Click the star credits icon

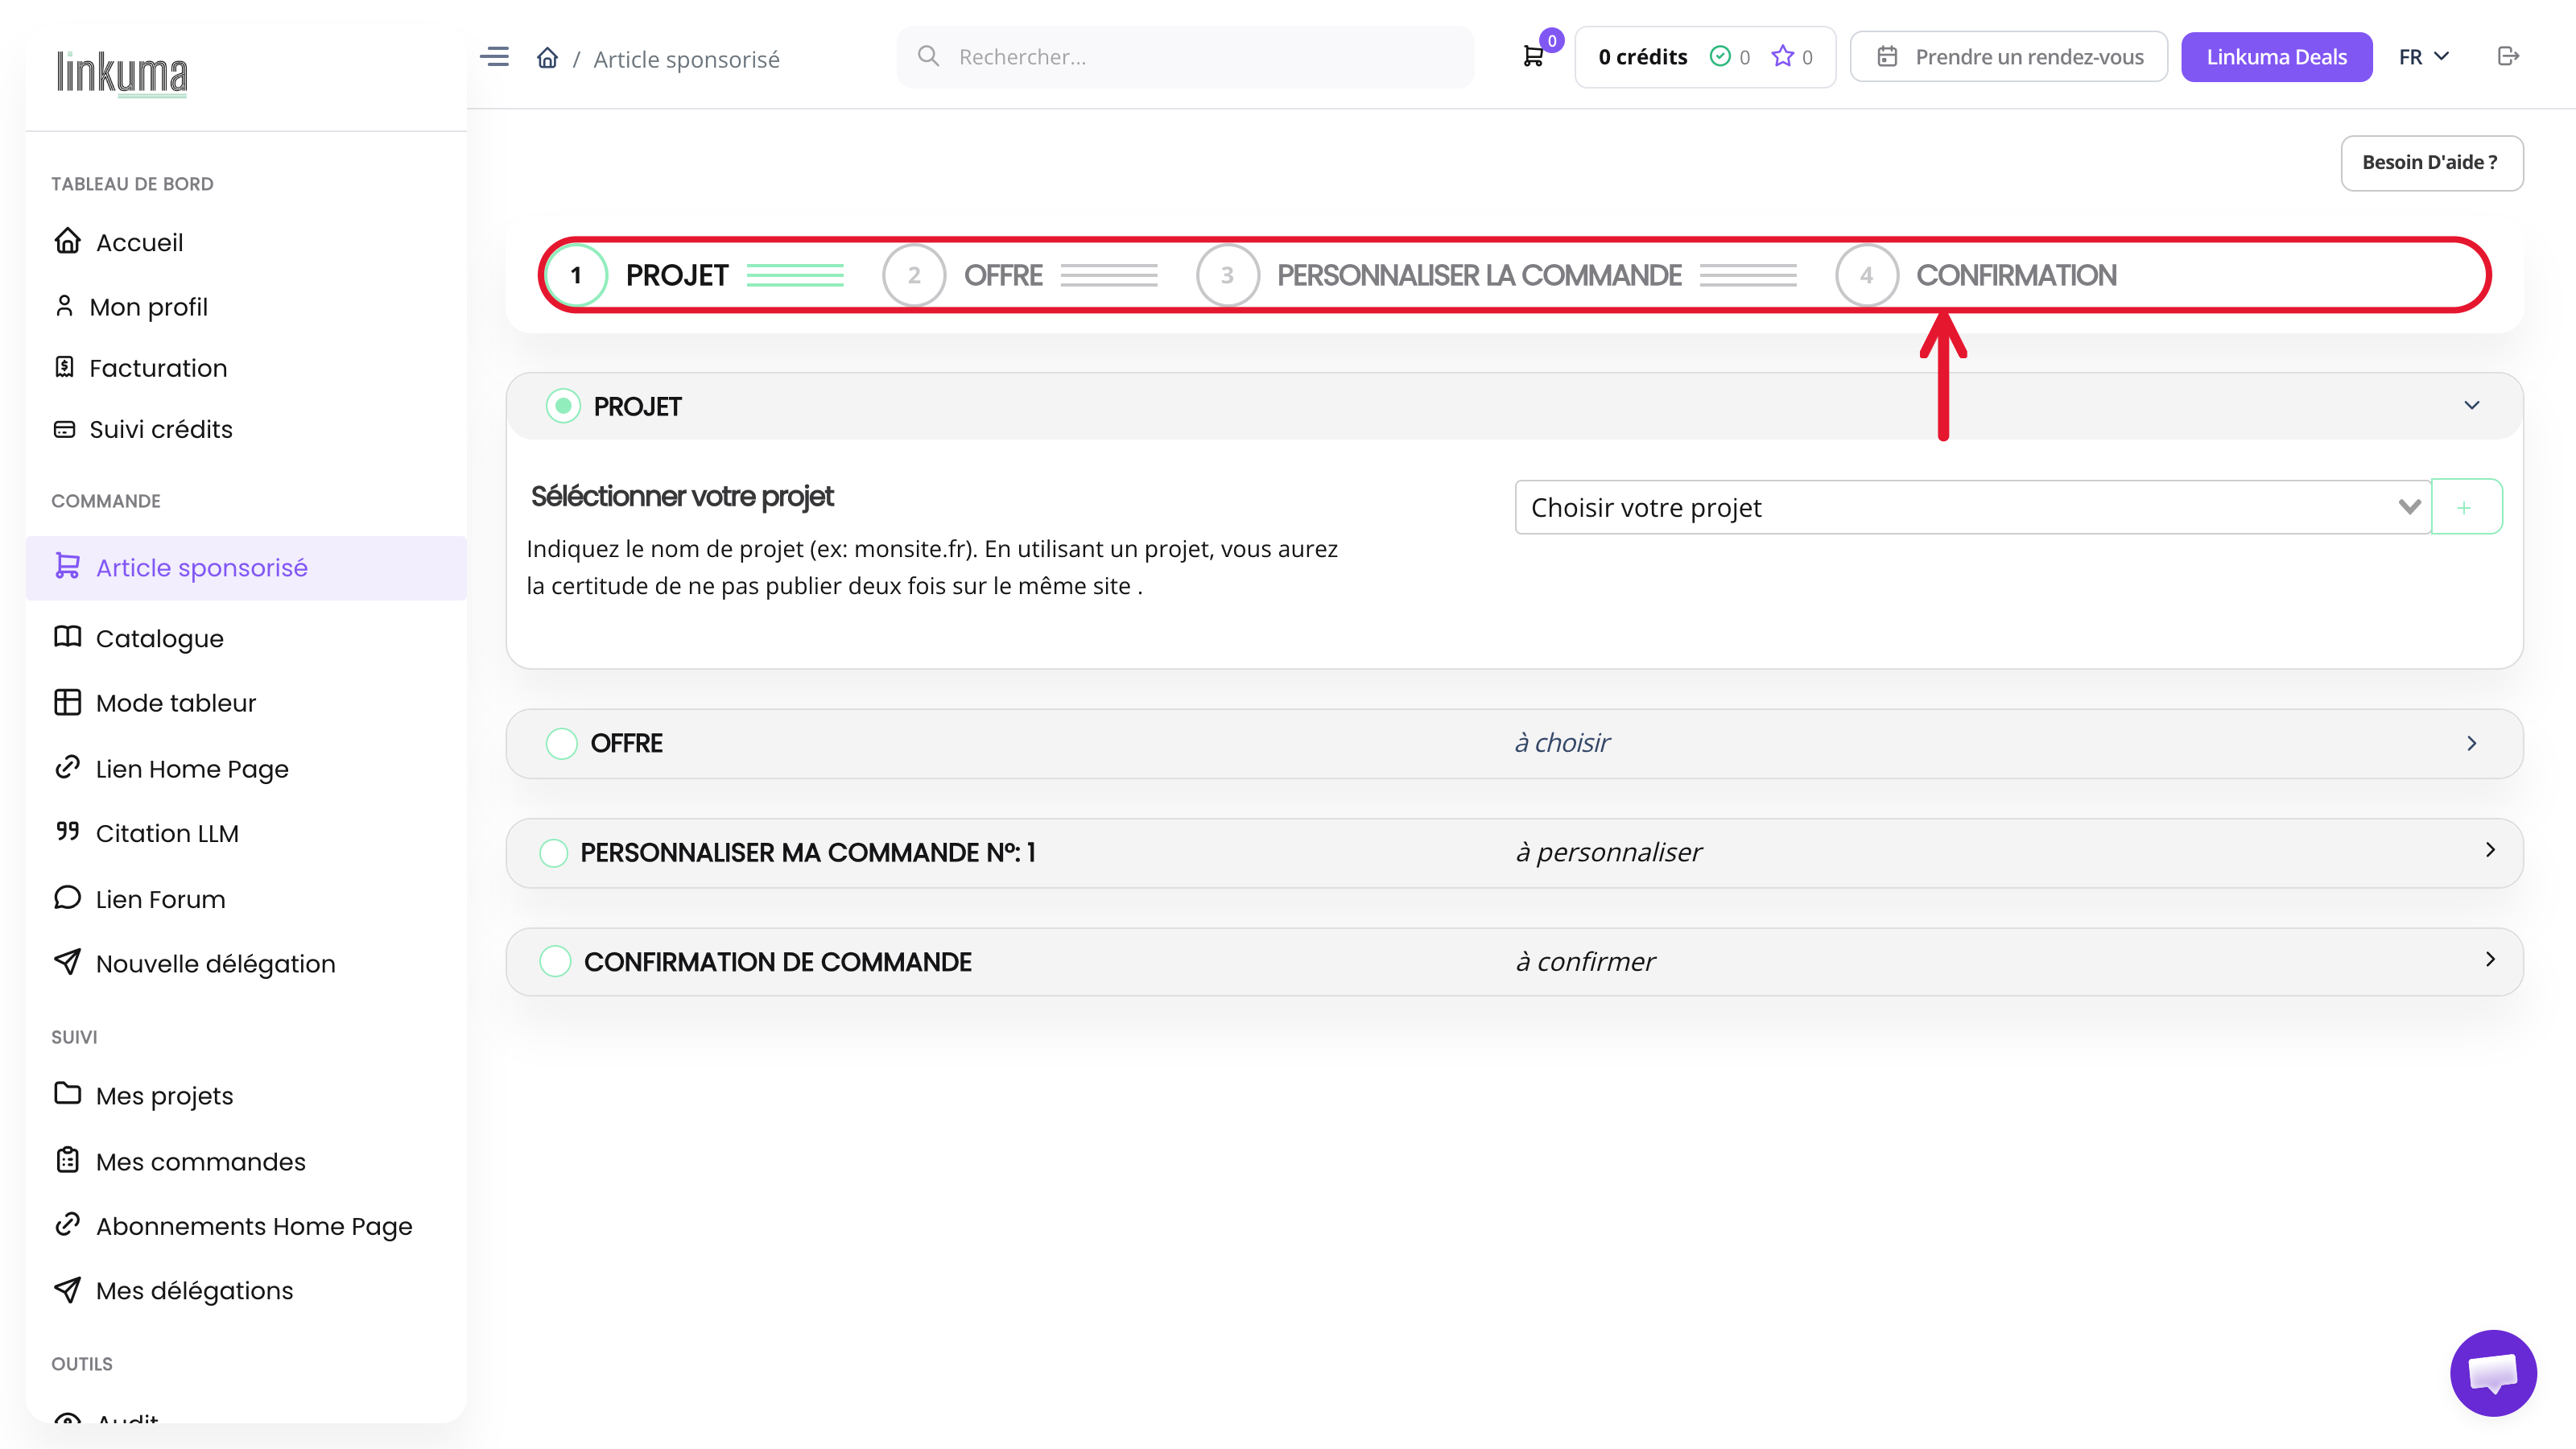(1782, 57)
